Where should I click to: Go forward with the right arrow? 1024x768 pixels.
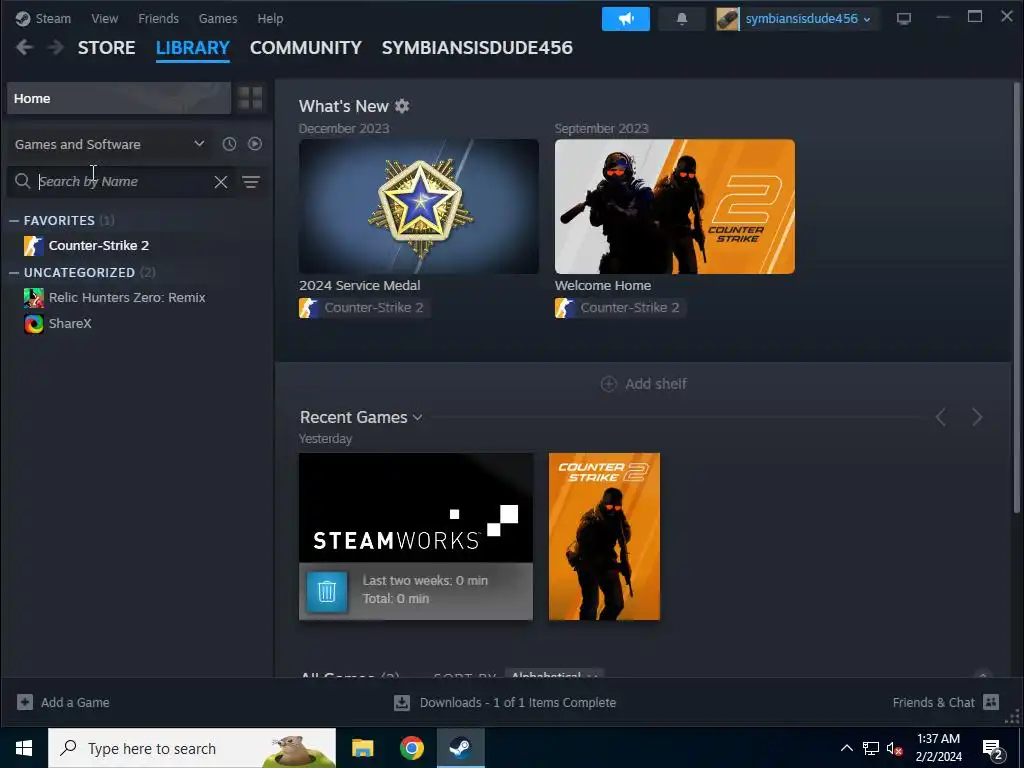tap(56, 47)
